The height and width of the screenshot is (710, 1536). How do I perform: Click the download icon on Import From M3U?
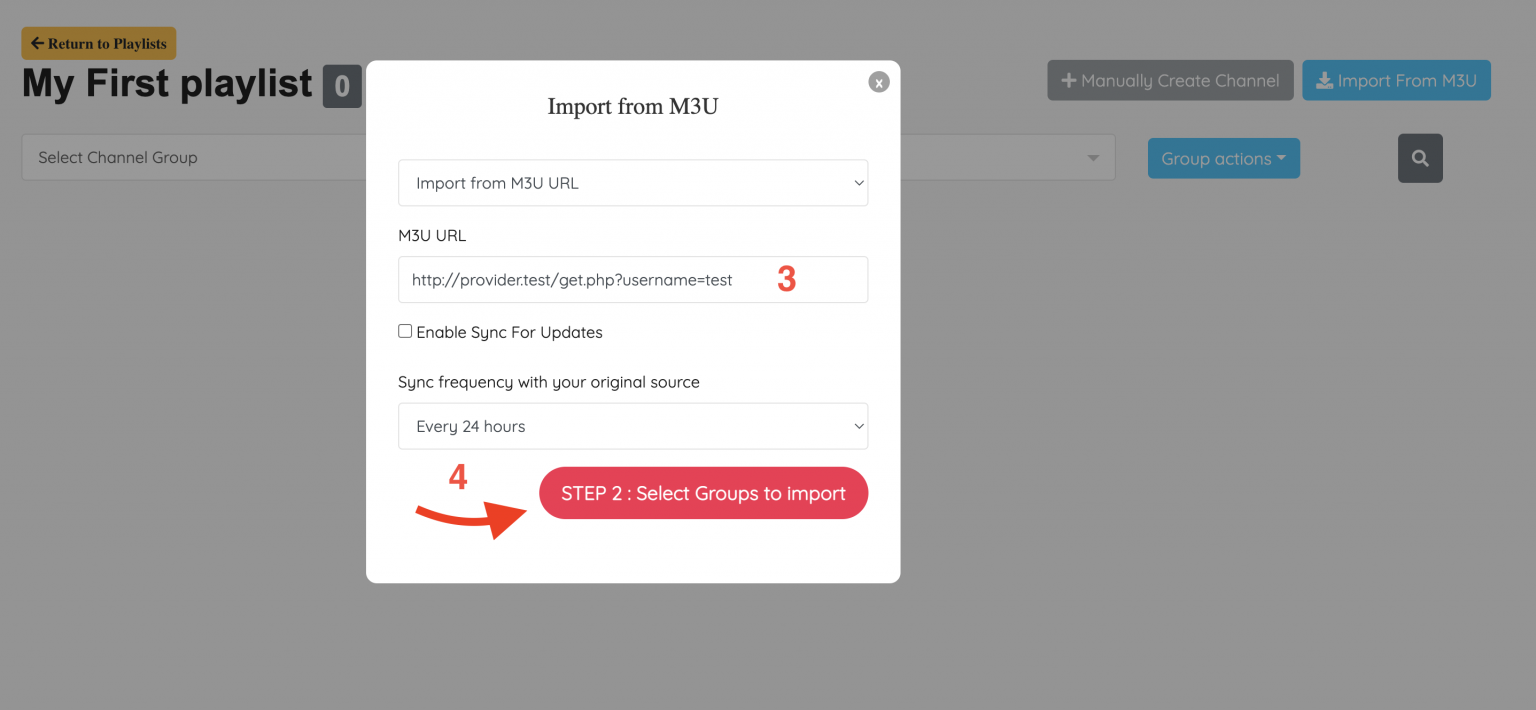click(x=1324, y=80)
